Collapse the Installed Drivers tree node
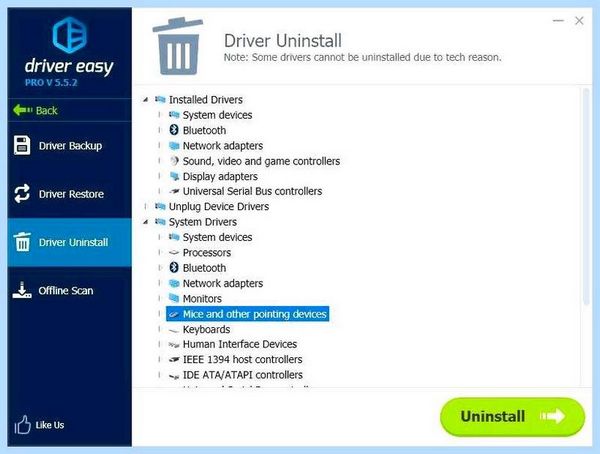Viewport: 600px width, 454px height. [x=145, y=100]
